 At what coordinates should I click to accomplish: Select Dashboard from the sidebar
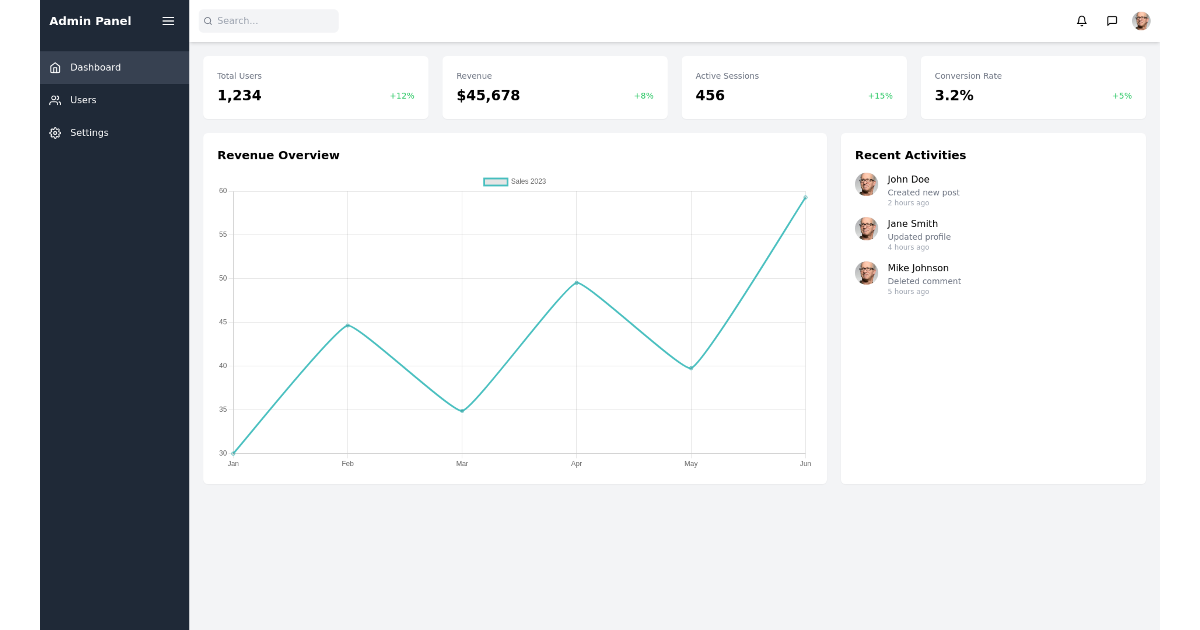tap(93, 67)
